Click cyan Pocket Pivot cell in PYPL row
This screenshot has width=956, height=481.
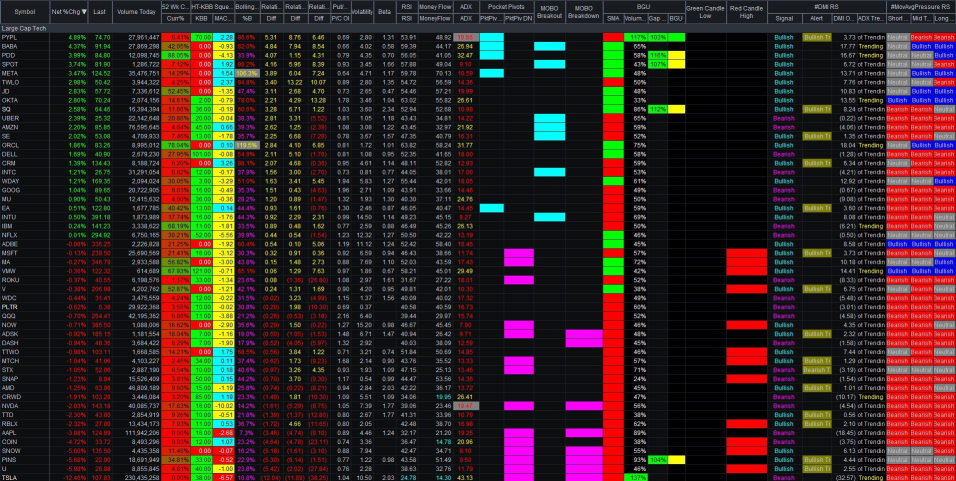click(x=492, y=38)
